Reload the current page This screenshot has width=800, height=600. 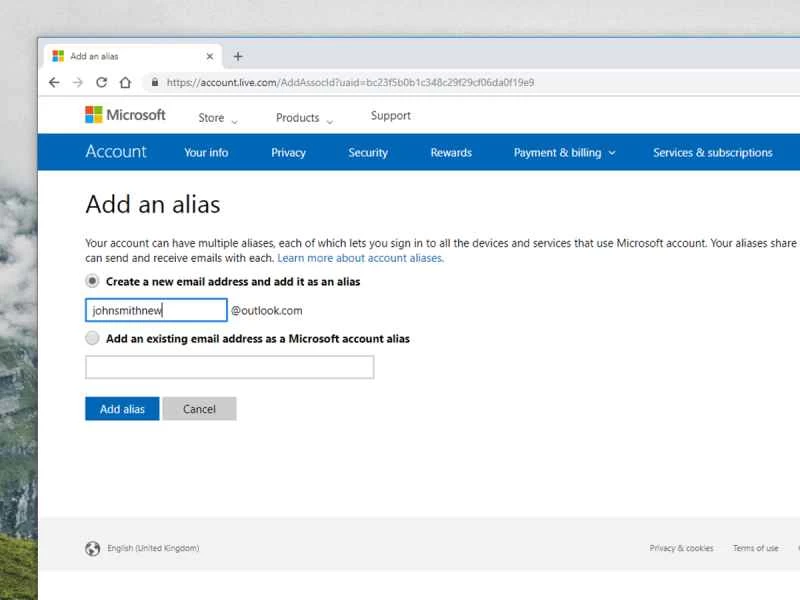click(x=101, y=83)
